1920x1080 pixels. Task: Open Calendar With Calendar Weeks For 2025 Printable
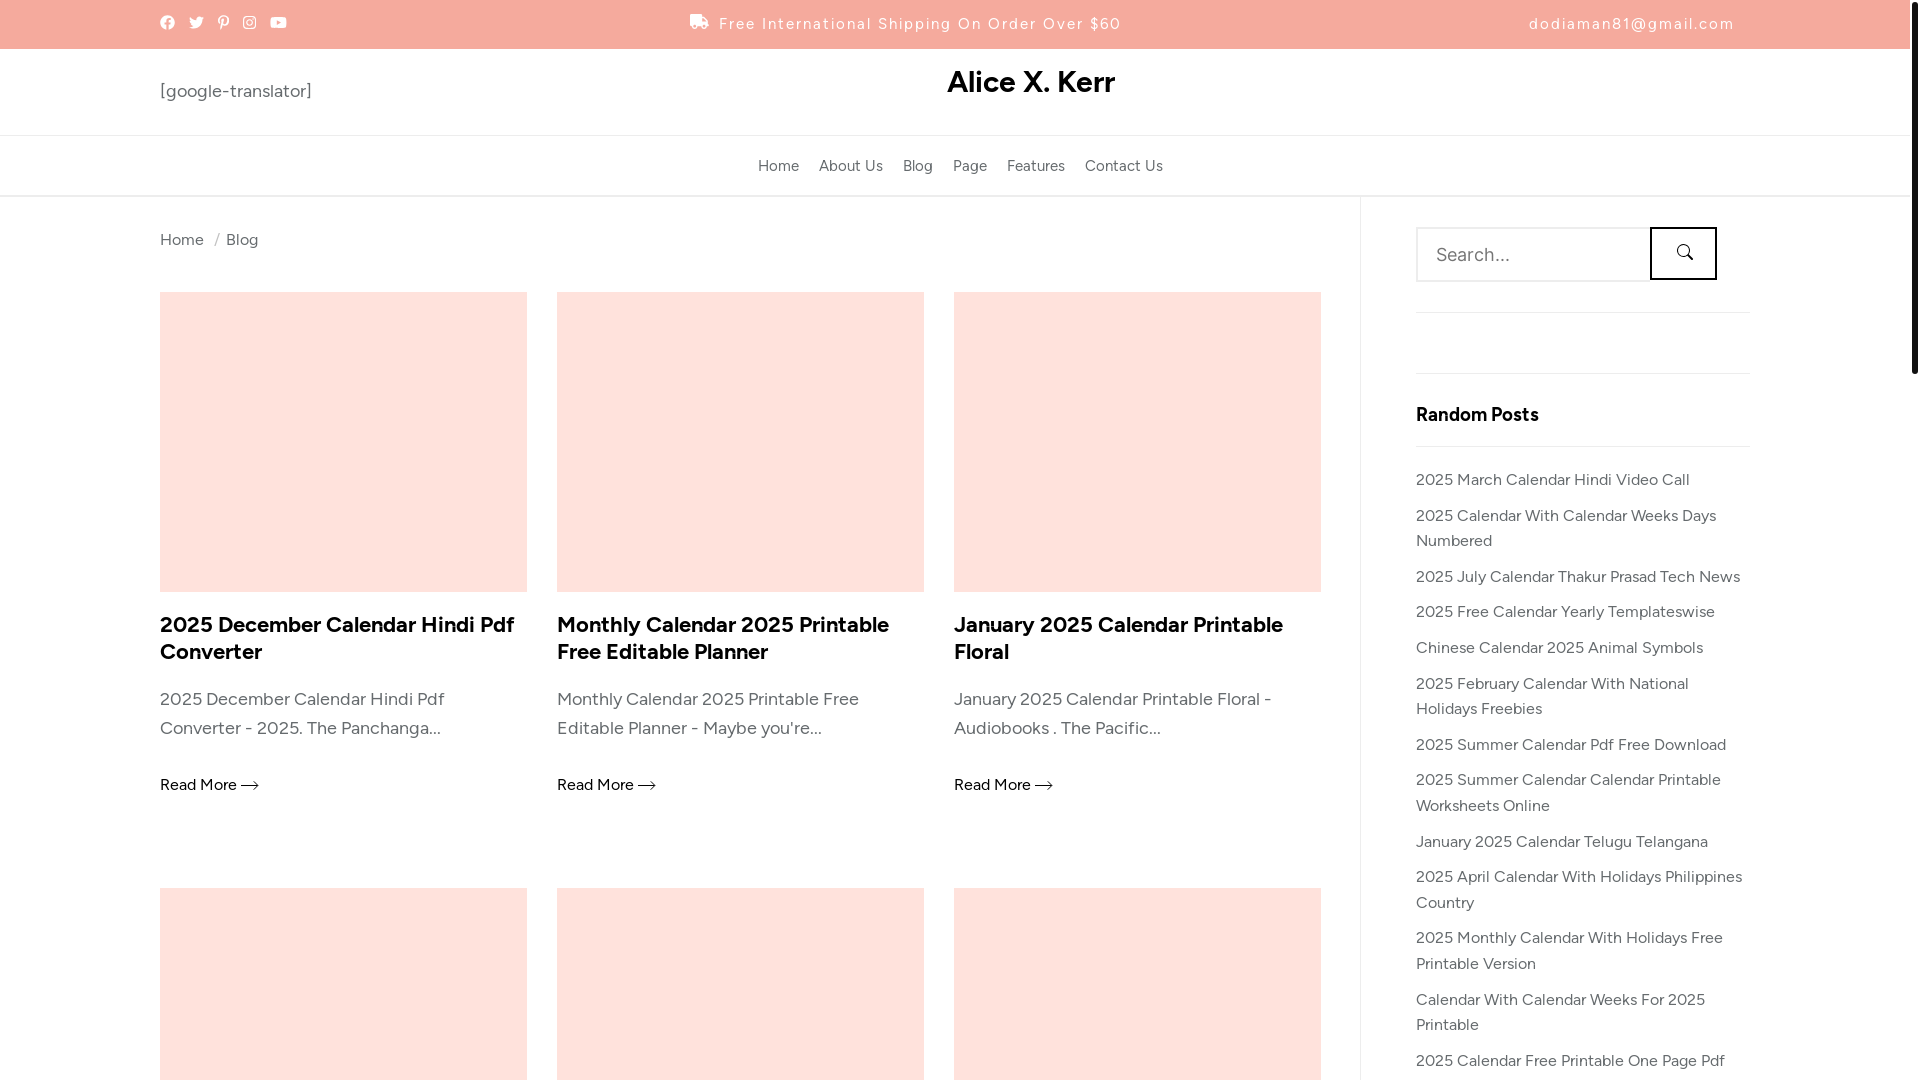click(1560, 1012)
